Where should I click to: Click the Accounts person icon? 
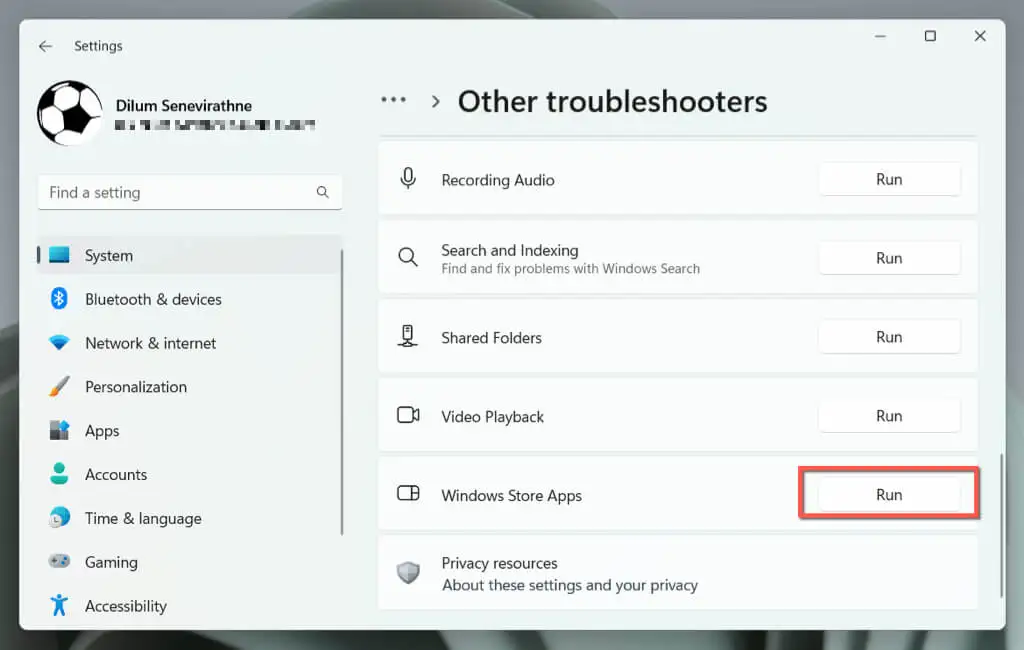(59, 475)
